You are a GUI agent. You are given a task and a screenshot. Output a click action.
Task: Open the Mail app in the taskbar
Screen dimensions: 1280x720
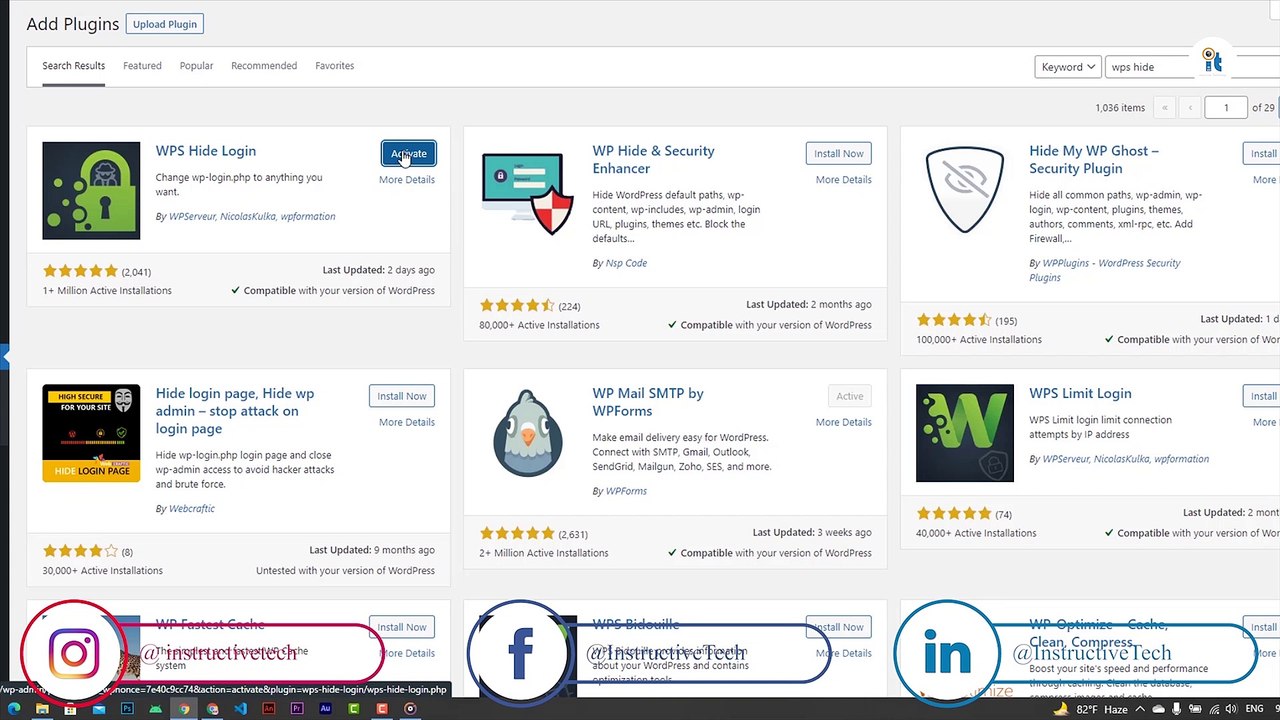click(99, 708)
